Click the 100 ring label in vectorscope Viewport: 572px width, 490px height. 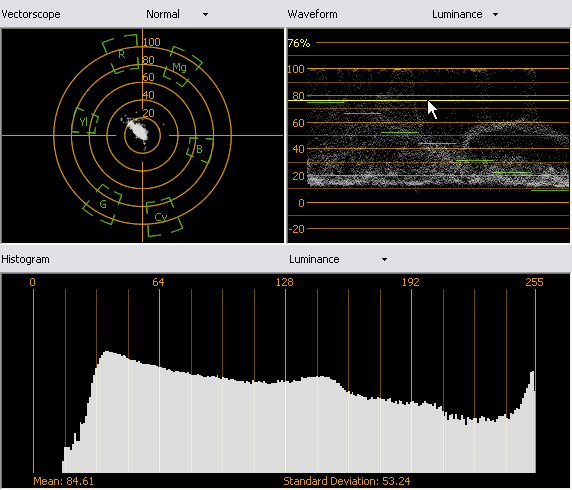[x=152, y=42]
